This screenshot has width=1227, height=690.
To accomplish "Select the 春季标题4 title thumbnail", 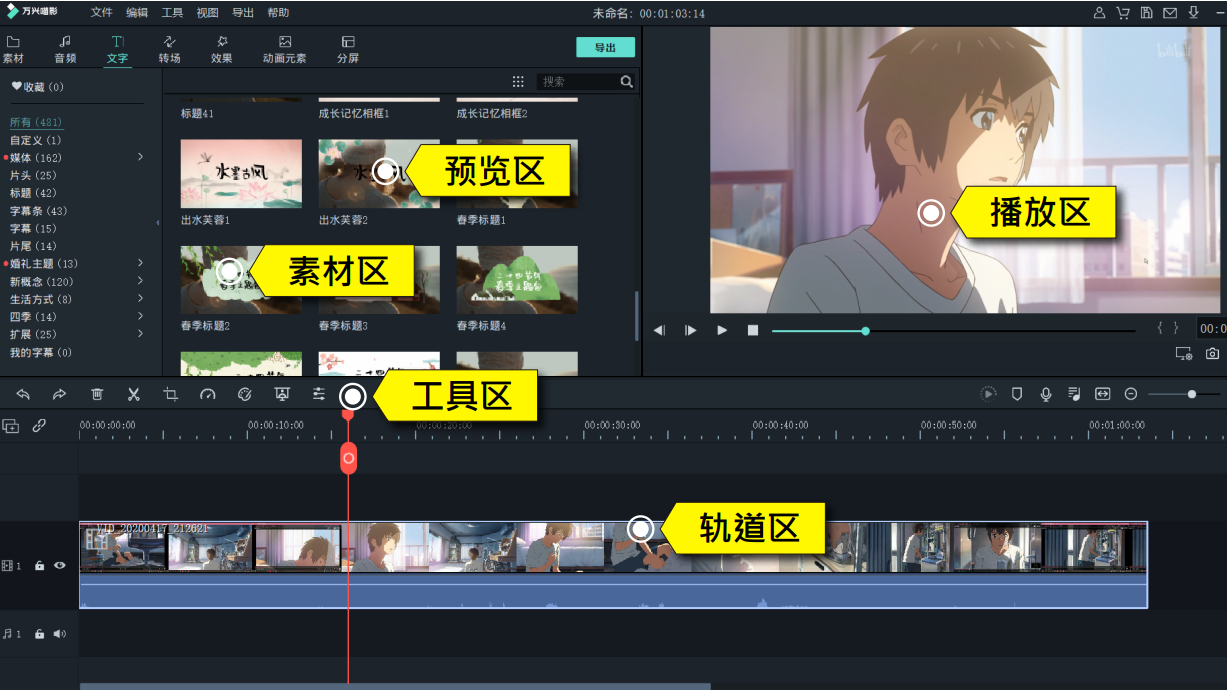I will pos(517,280).
